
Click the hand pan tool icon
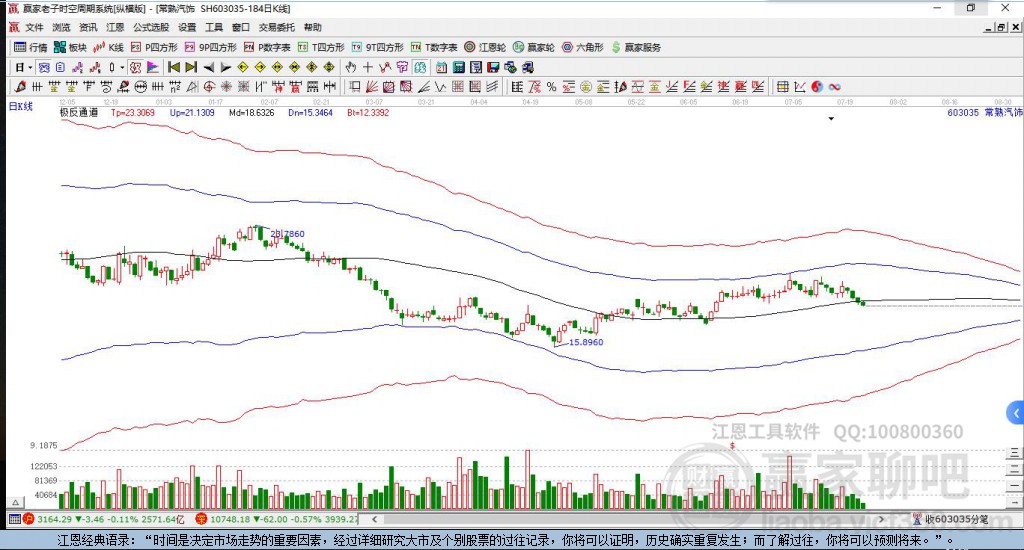pos(351,67)
